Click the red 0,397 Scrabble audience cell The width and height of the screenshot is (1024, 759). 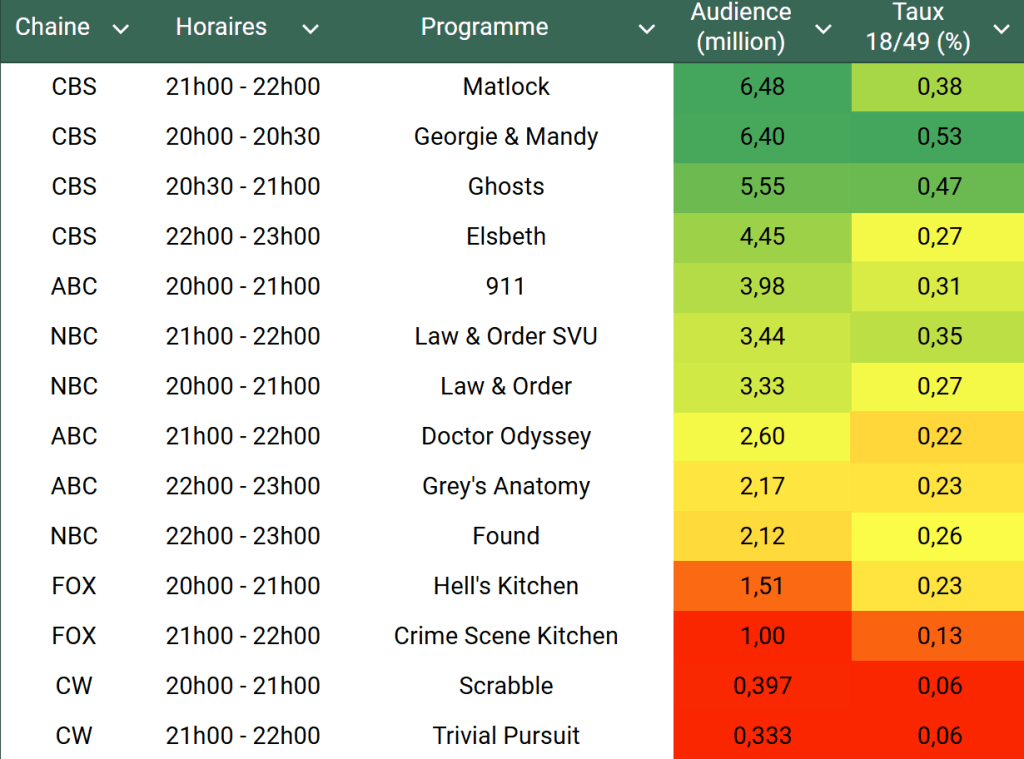[762, 686]
